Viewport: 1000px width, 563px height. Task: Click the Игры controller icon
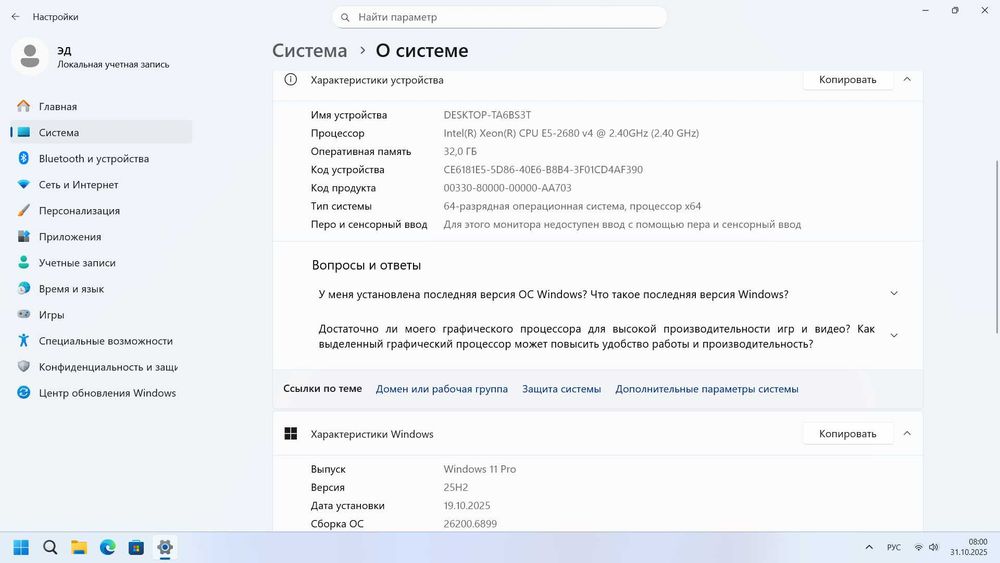tap(24, 314)
